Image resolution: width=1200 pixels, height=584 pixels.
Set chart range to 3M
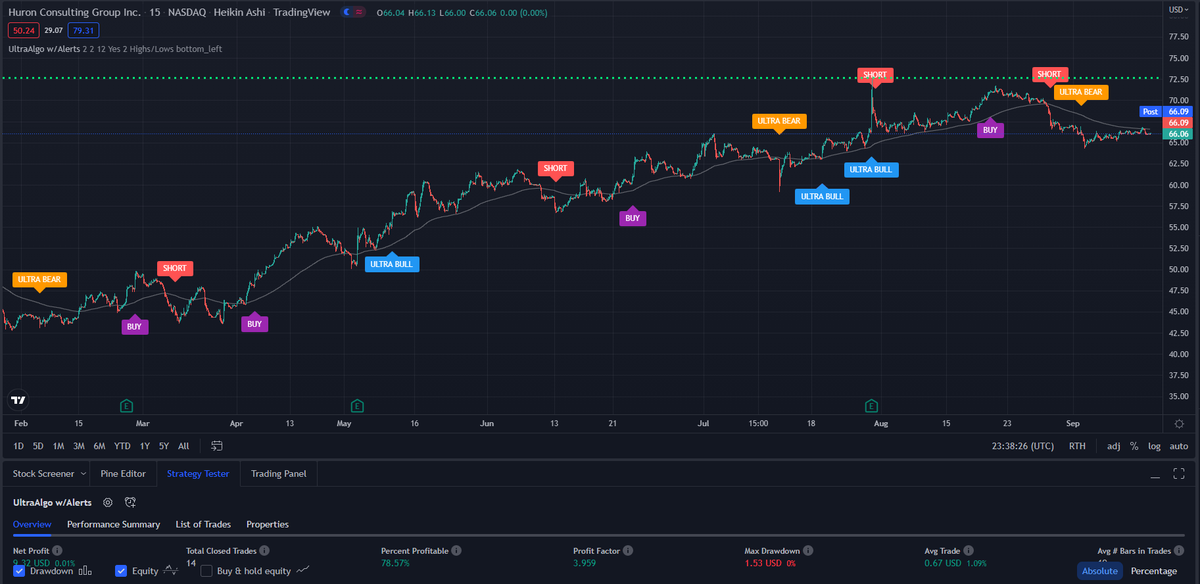(79, 446)
